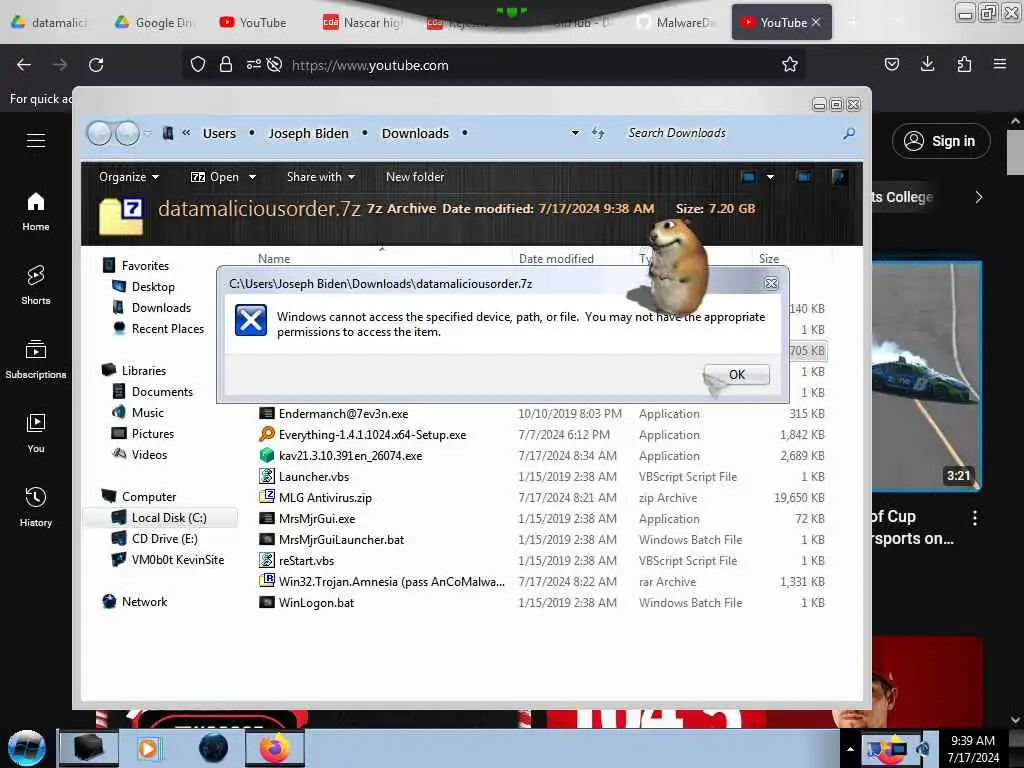Click the padlock site security icon
The height and width of the screenshot is (768, 1024).
click(225, 64)
